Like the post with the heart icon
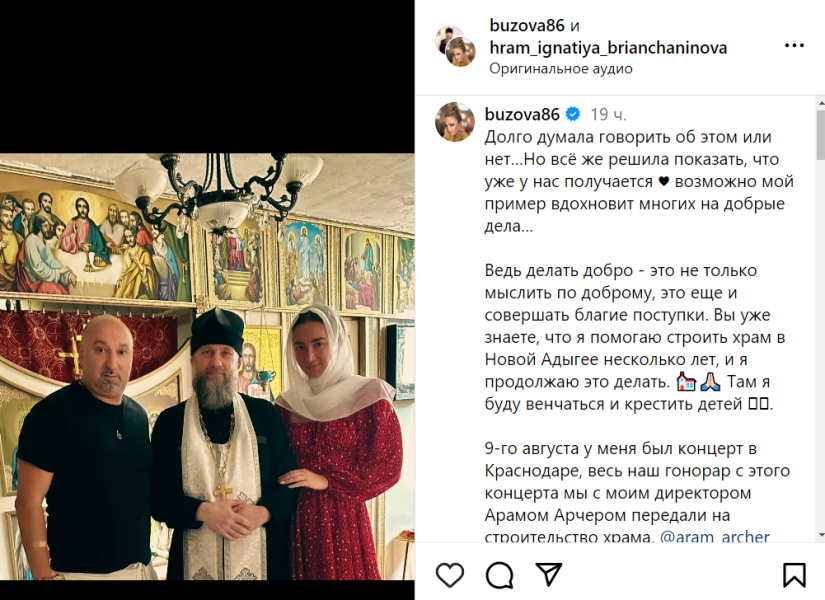This screenshot has width=825, height=600. tap(450, 575)
